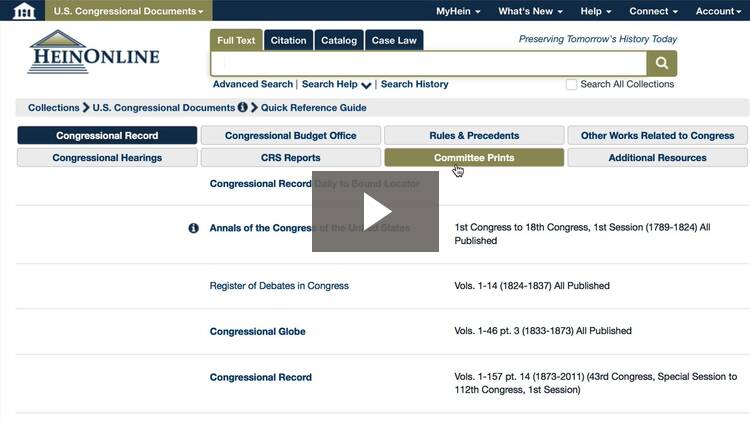Play the video overlay
This screenshot has height=422, width=750.
(375, 211)
